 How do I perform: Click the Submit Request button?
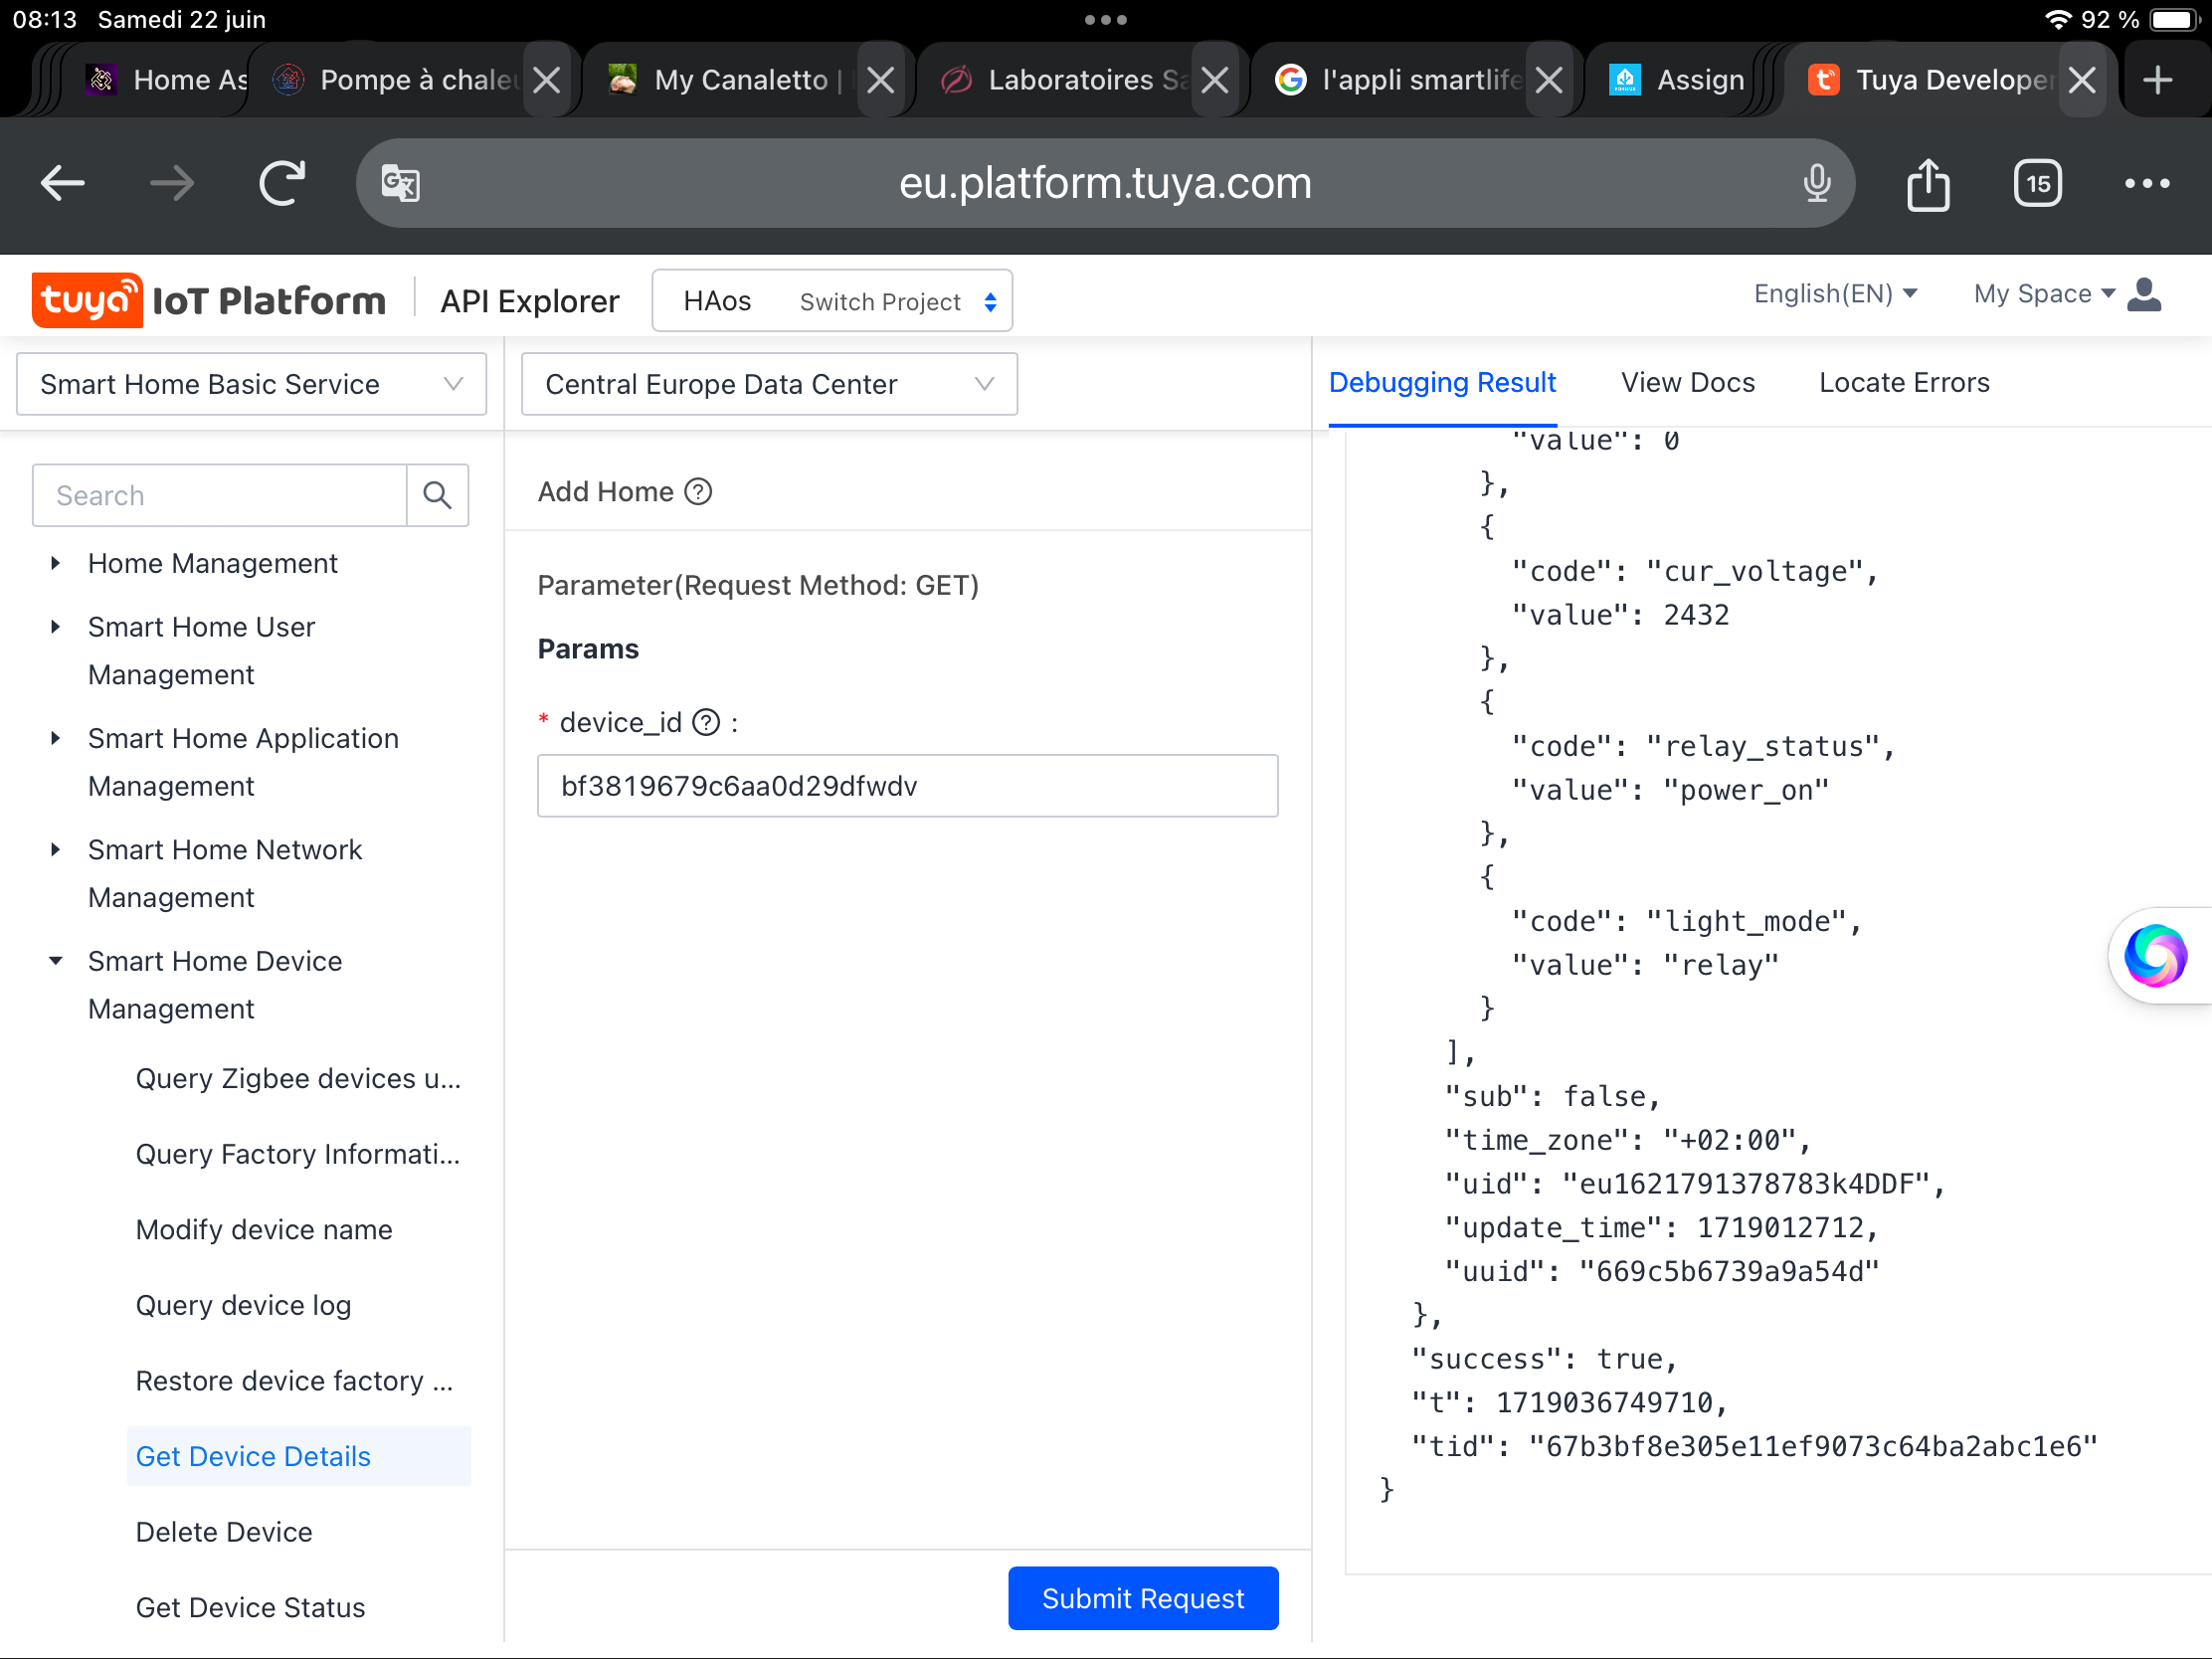1143,1598
